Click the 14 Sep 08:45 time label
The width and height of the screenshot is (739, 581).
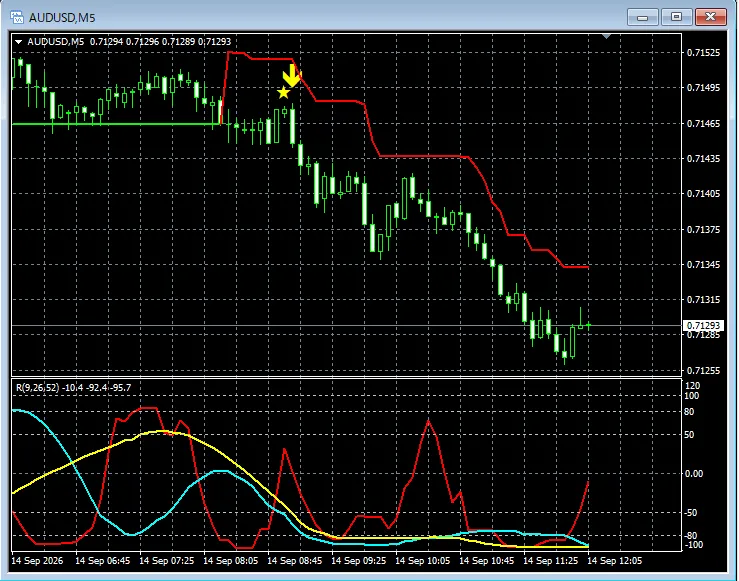tap(295, 561)
